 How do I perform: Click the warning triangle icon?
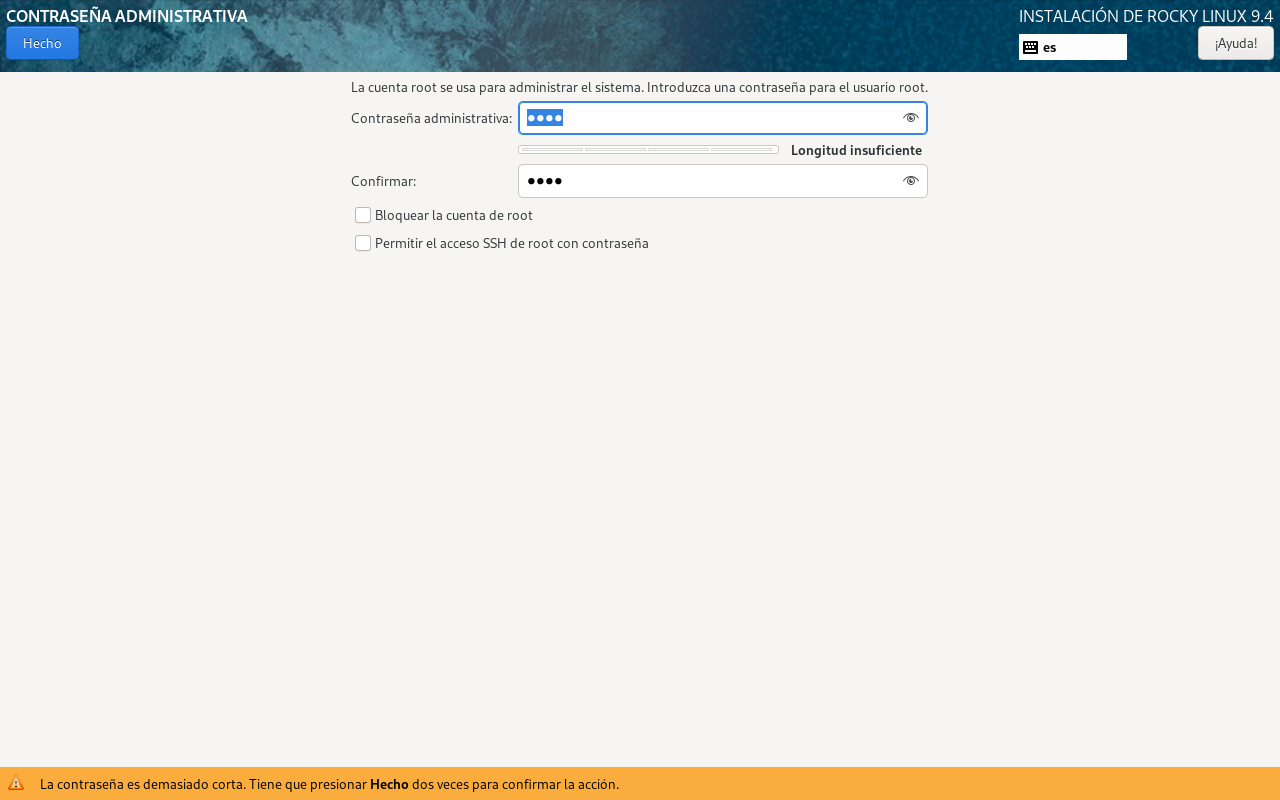(16, 784)
